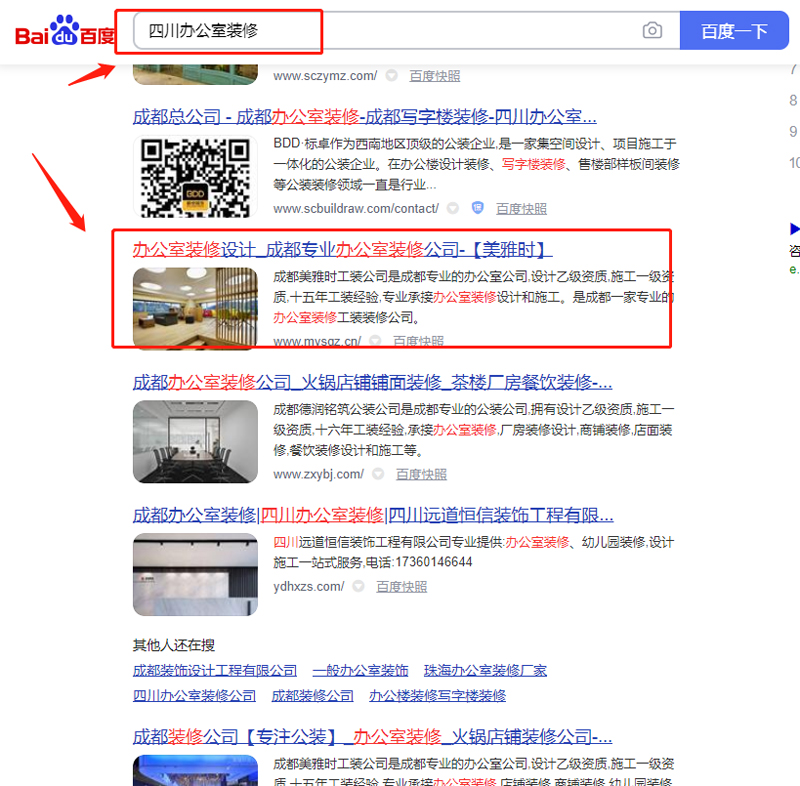Open 百度快照 for www.zxybj.com/
Image resolution: width=800 pixels, height=786 pixels.
(421, 474)
